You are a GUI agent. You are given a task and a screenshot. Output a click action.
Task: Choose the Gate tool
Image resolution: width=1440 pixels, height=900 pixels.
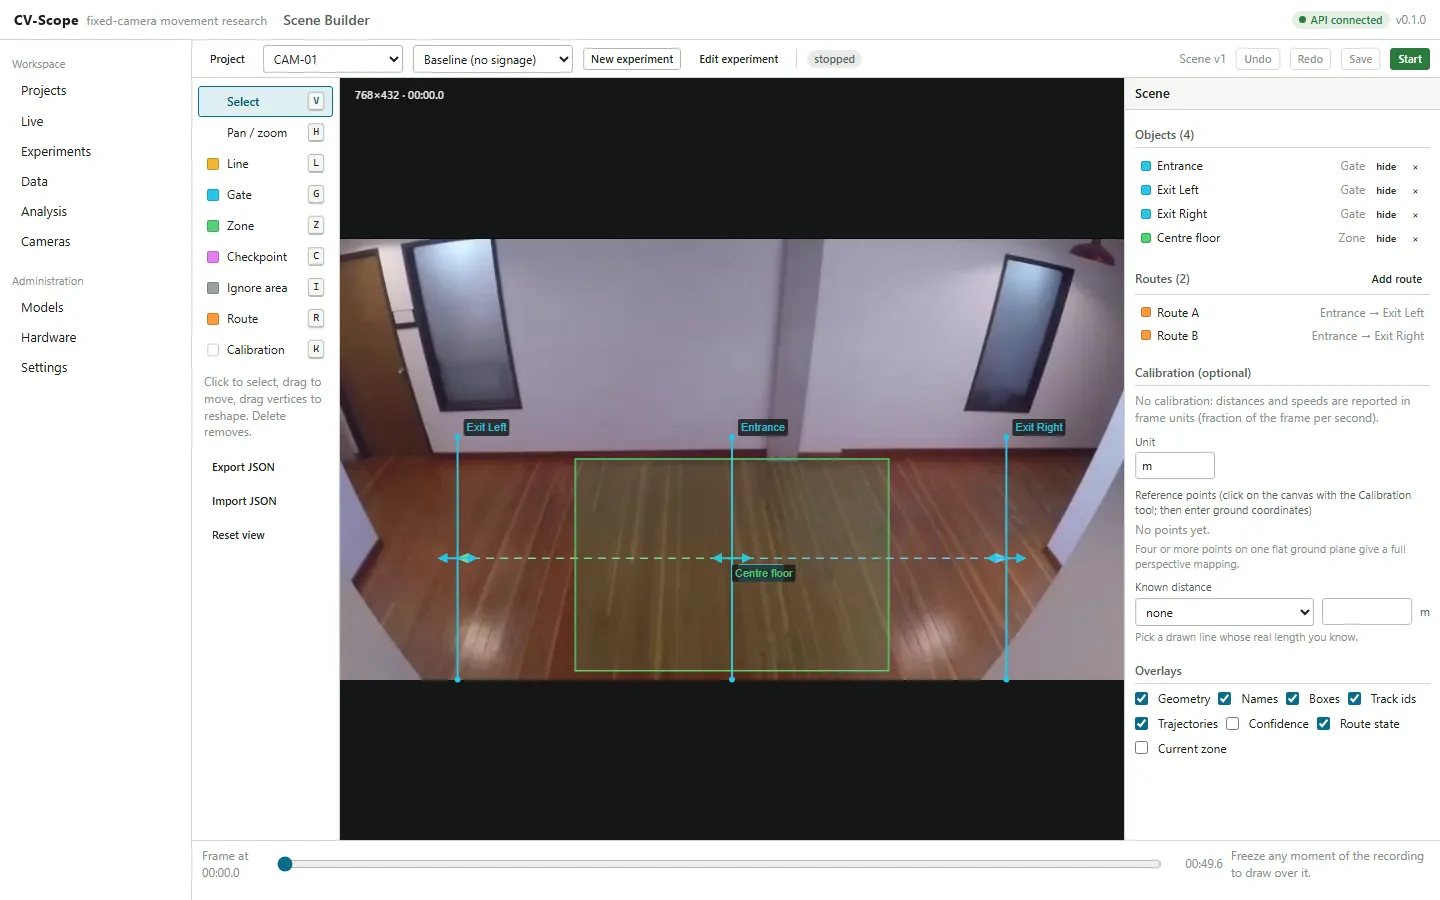[x=265, y=195]
